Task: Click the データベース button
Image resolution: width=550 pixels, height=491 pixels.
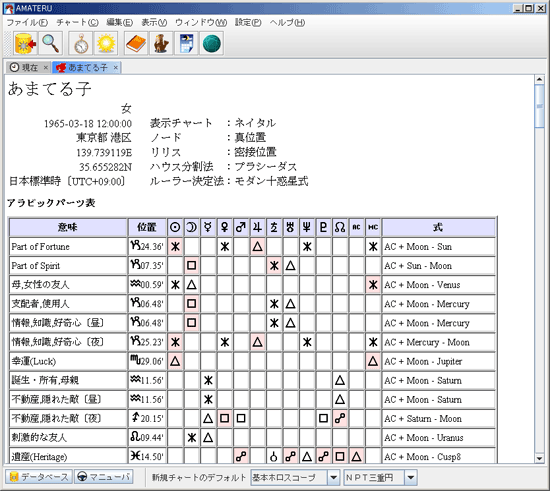Action: coord(39,477)
